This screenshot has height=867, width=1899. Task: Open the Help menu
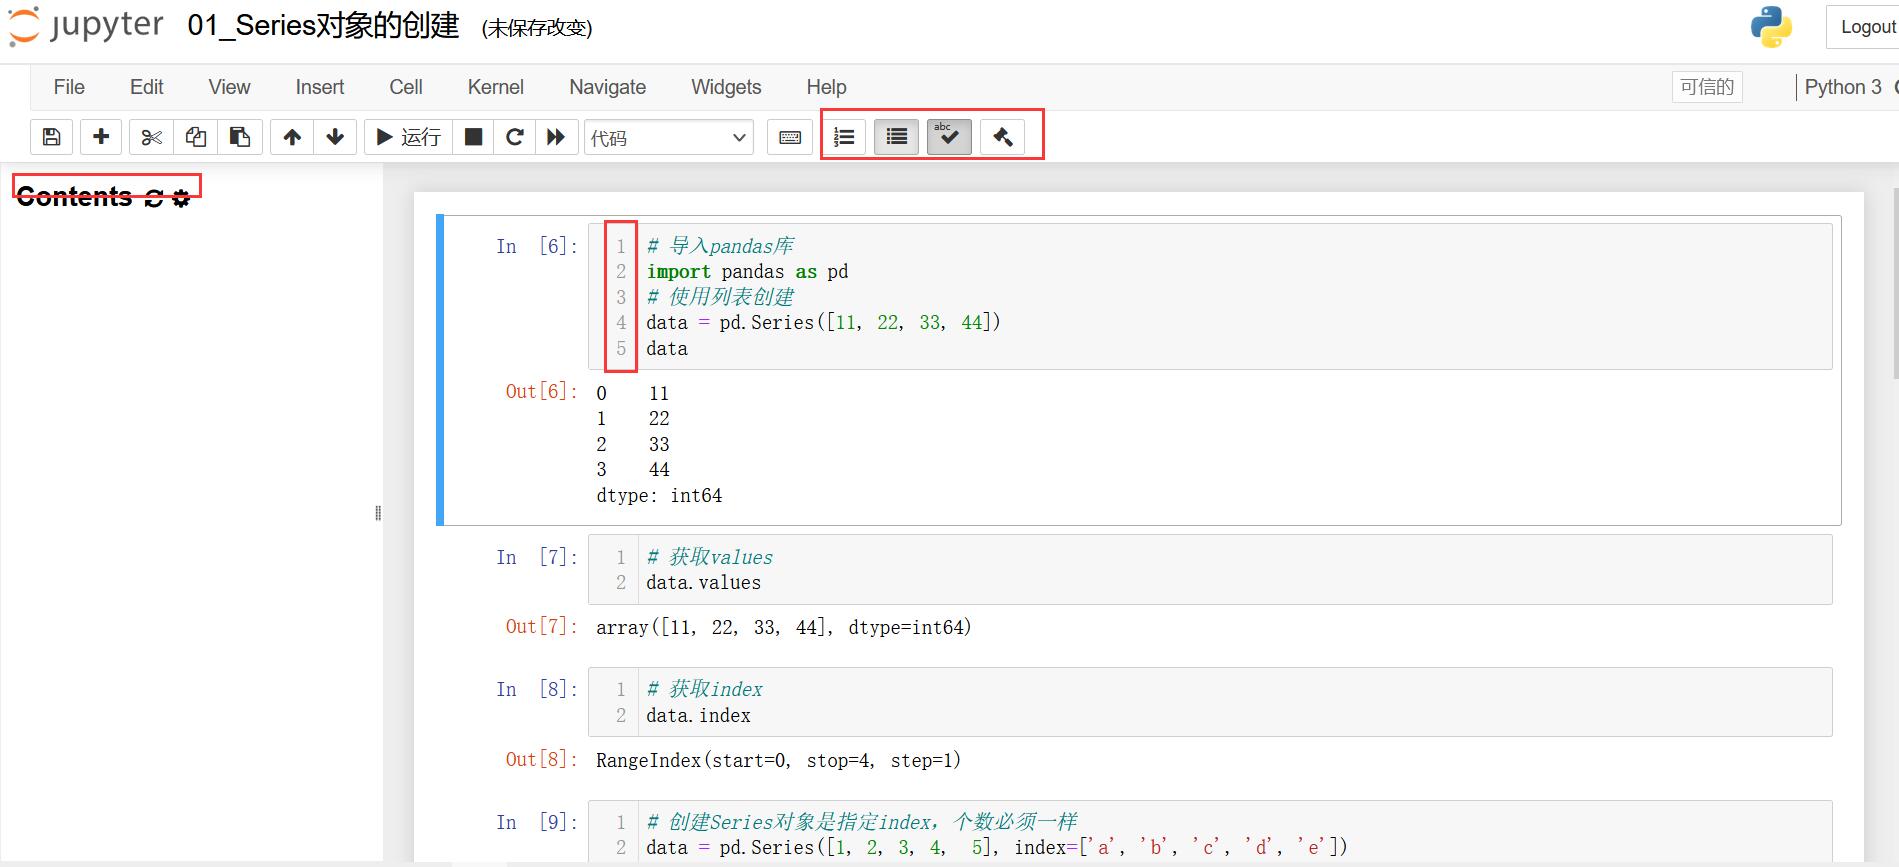point(826,87)
